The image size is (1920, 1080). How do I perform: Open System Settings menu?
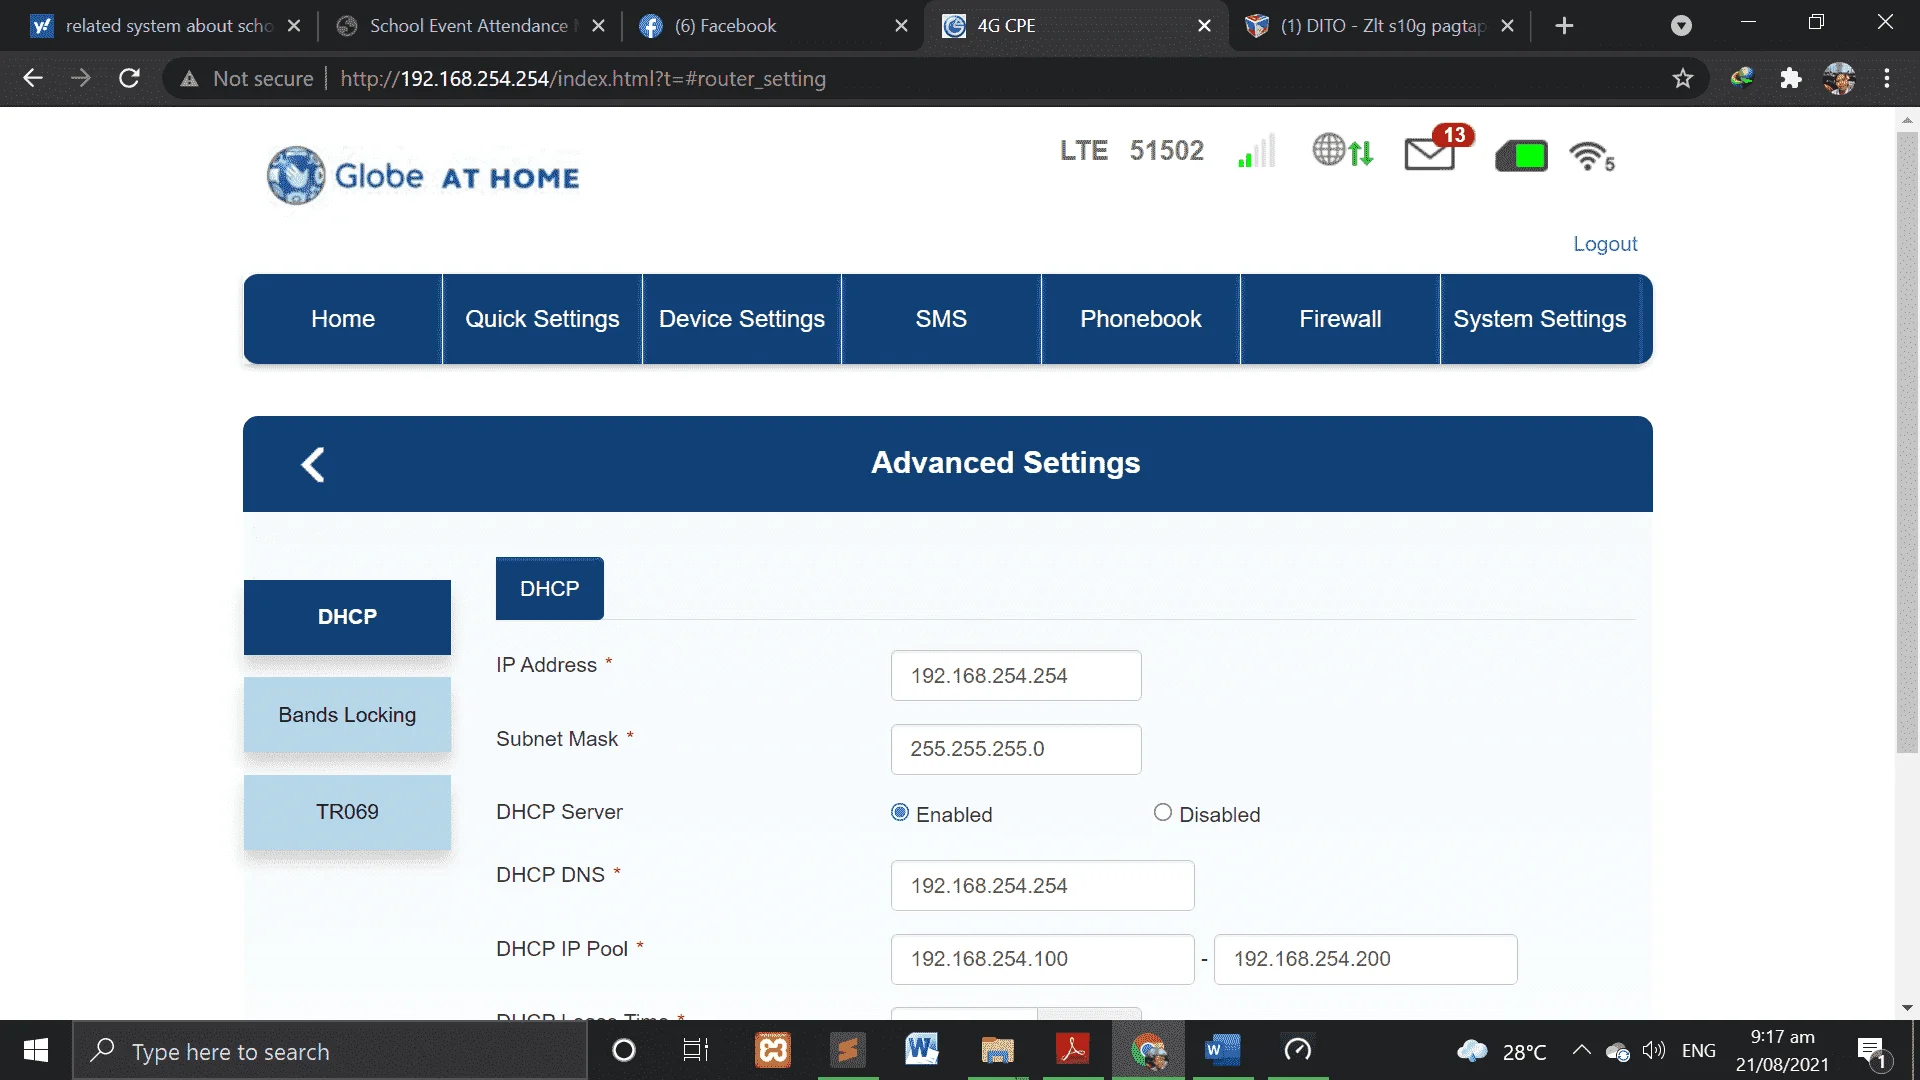[x=1540, y=319]
